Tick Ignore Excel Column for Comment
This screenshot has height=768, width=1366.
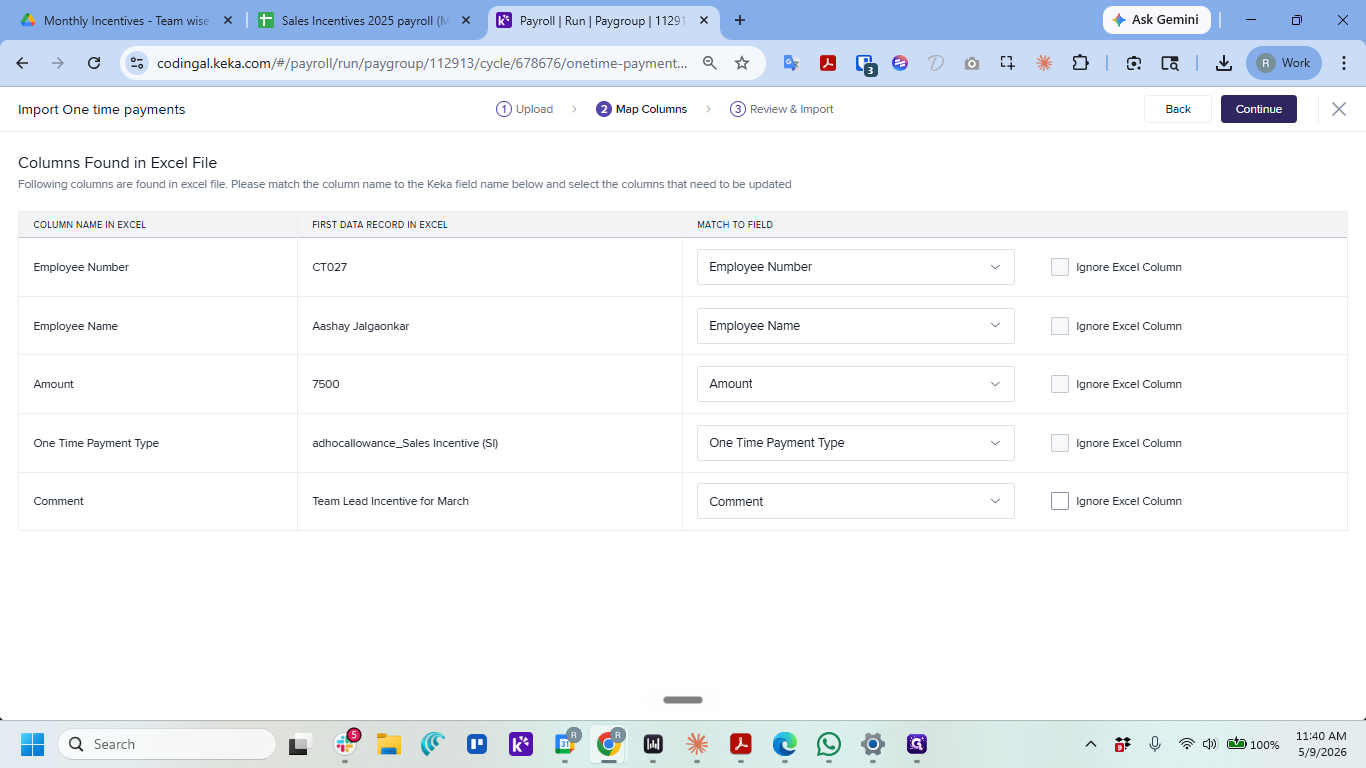click(1060, 501)
